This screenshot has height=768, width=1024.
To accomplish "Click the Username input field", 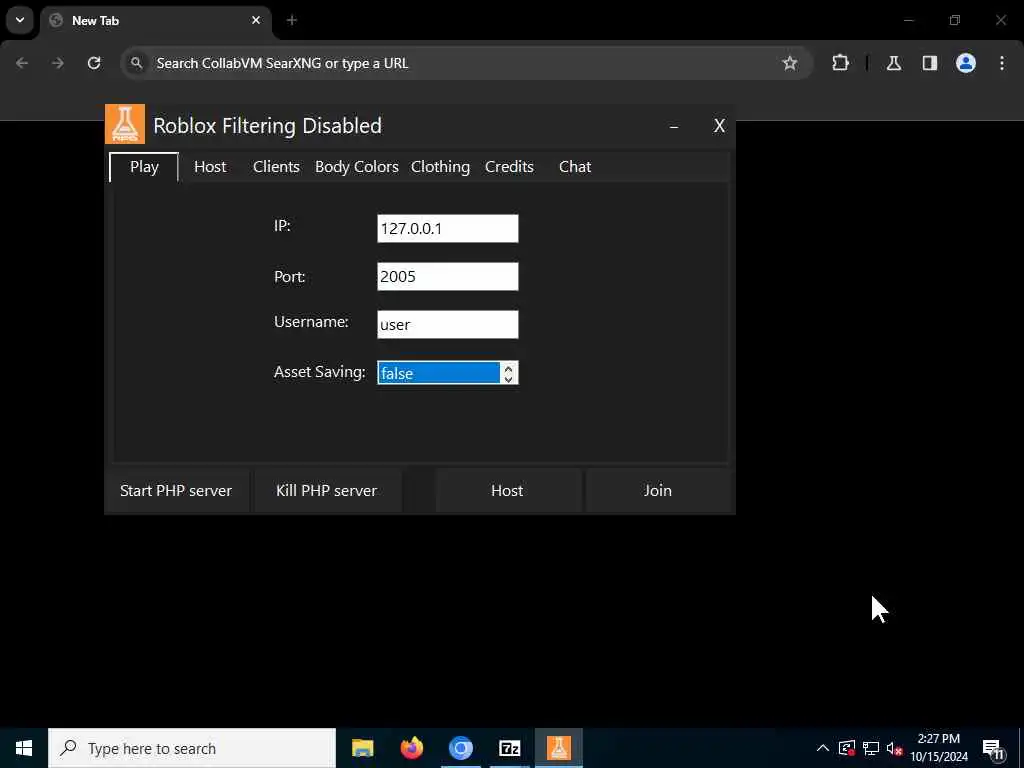I will coord(447,325).
